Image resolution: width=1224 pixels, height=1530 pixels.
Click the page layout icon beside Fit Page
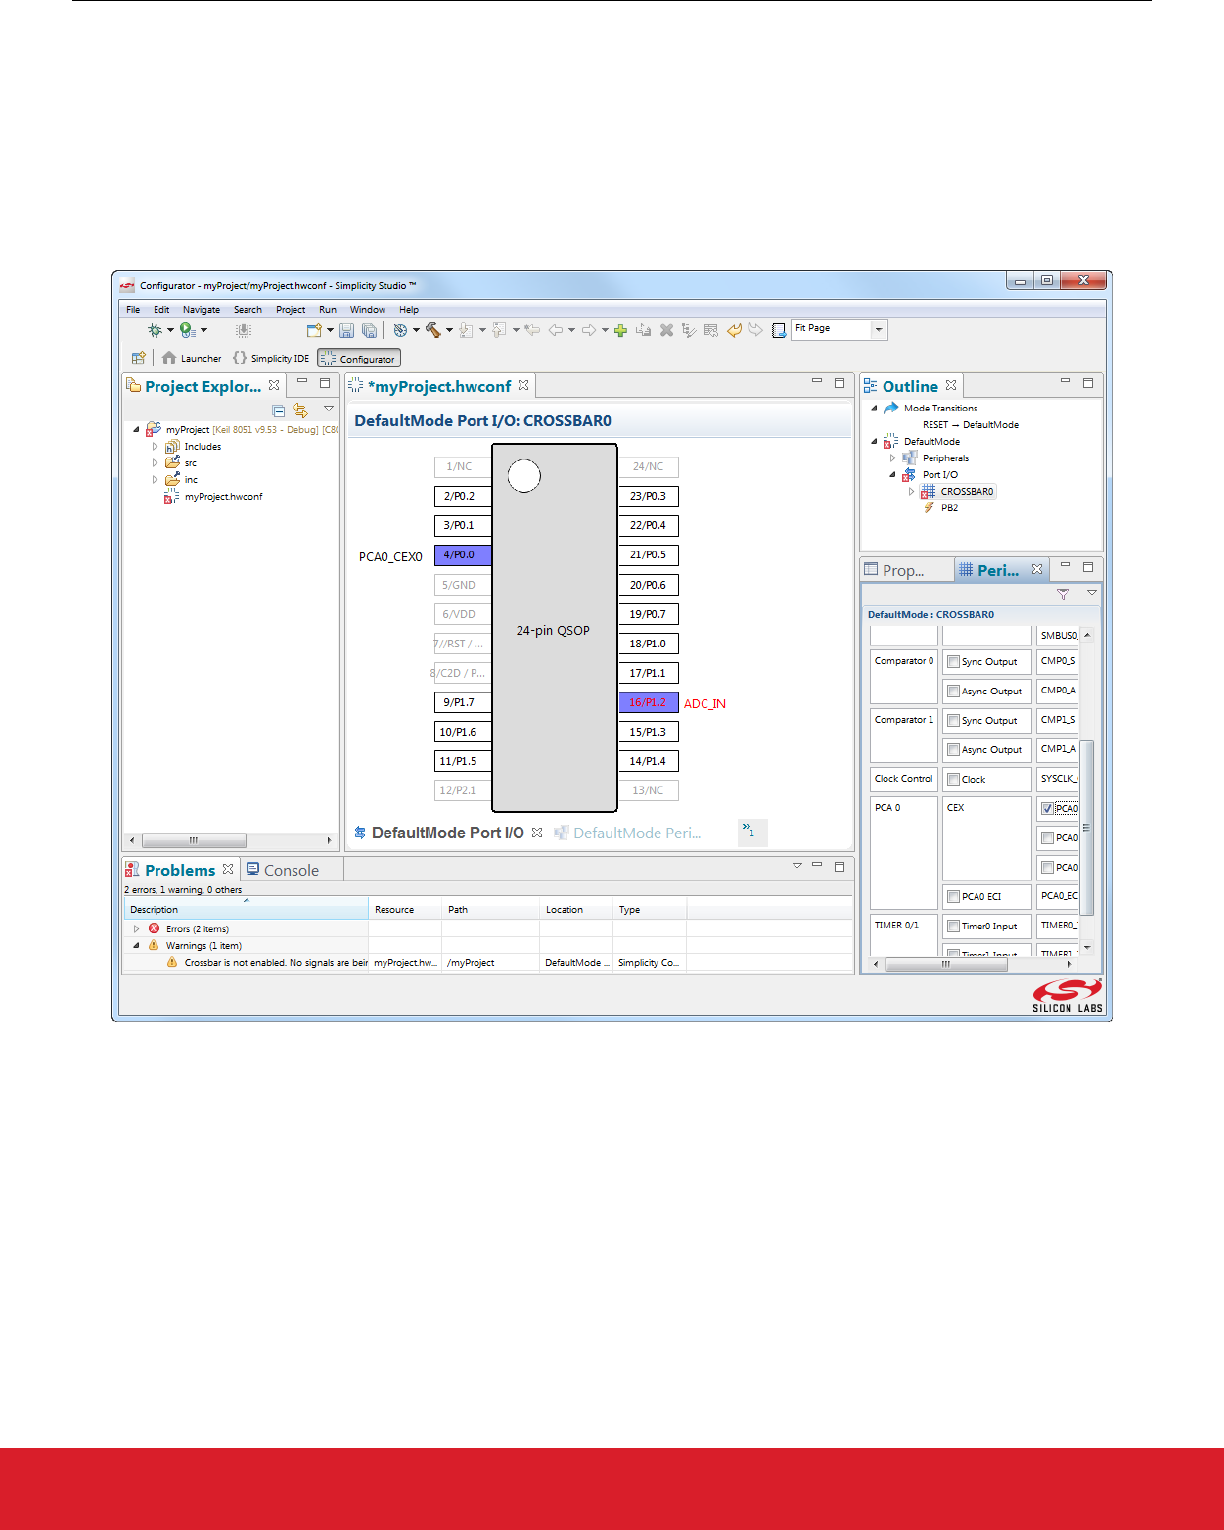(779, 330)
